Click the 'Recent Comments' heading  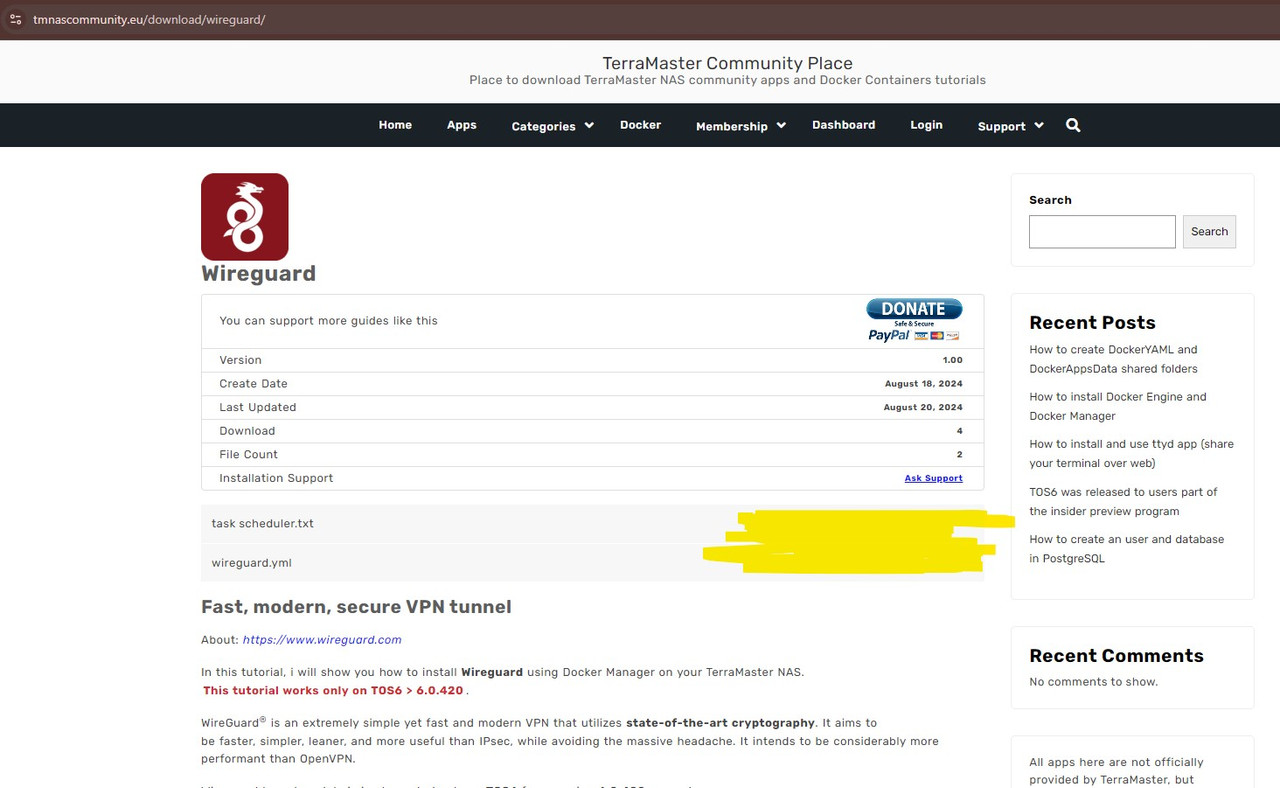tap(1116, 655)
